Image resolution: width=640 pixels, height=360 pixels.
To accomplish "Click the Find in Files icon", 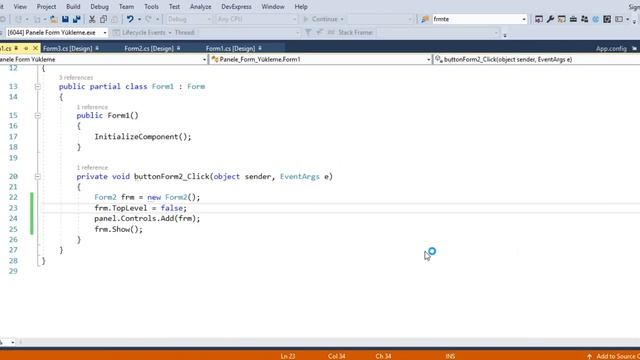I will pos(425,19).
